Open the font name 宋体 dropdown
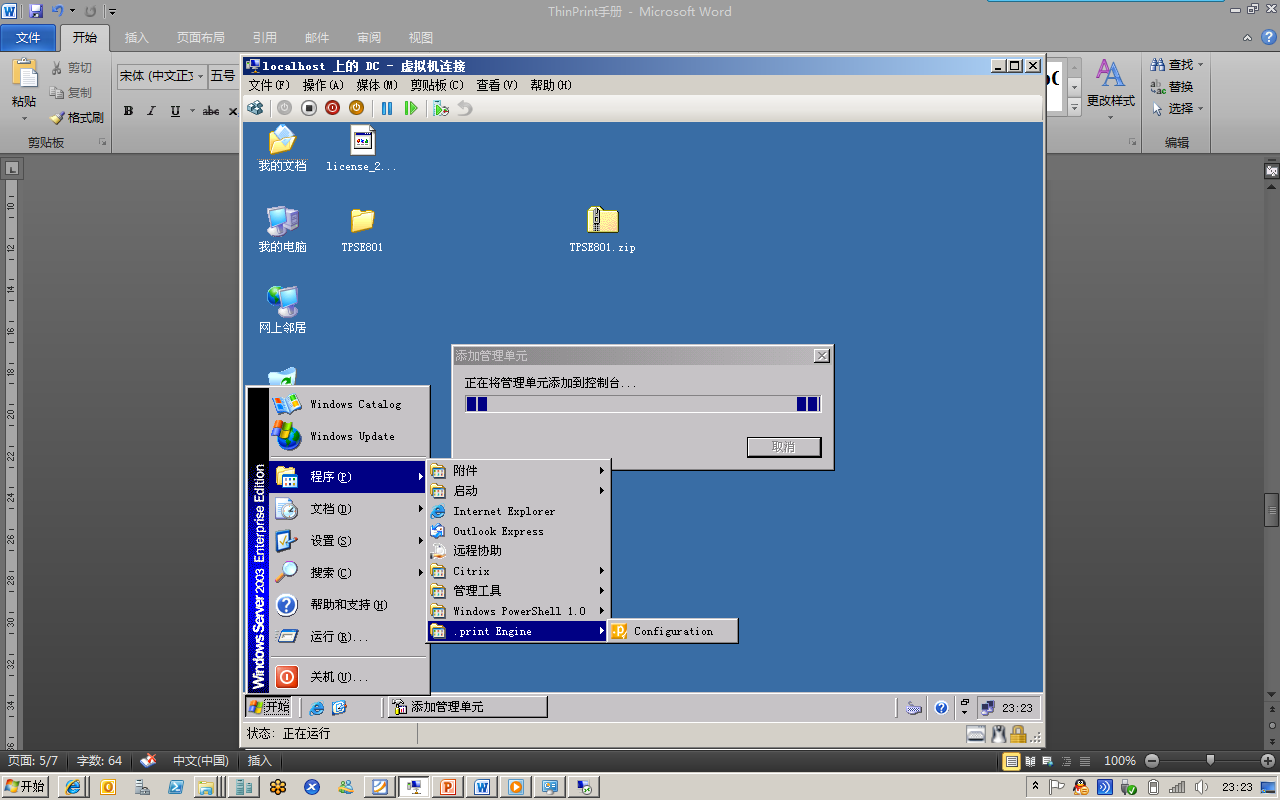The height and width of the screenshot is (800, 1280). tap(200, 76)
